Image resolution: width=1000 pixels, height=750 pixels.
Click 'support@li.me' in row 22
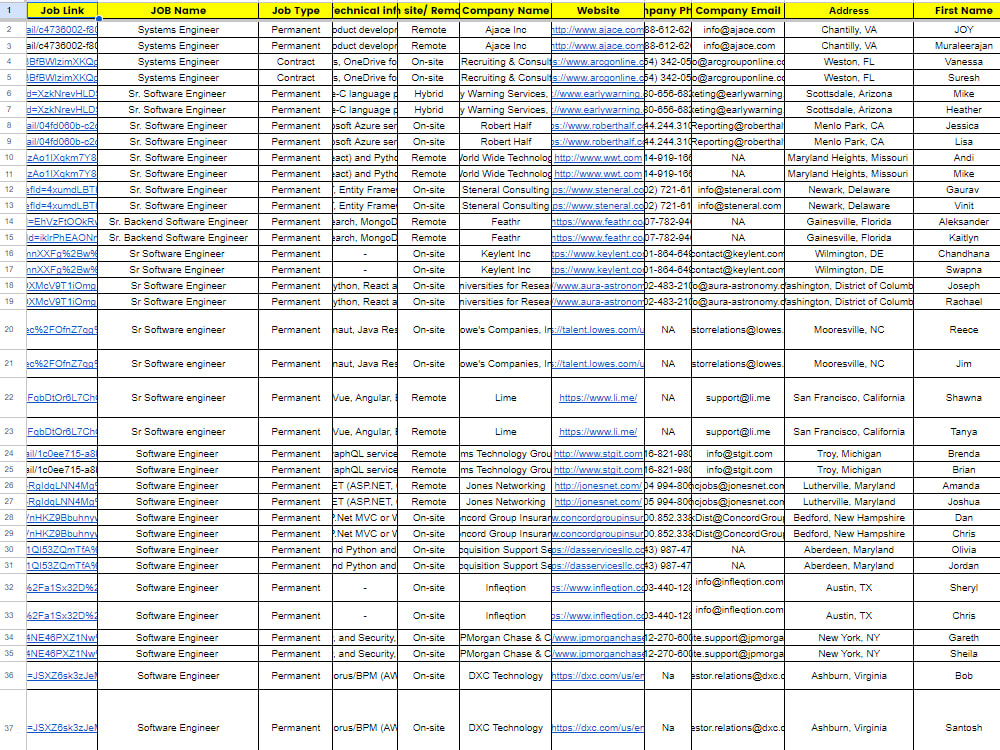click(738, 398)
